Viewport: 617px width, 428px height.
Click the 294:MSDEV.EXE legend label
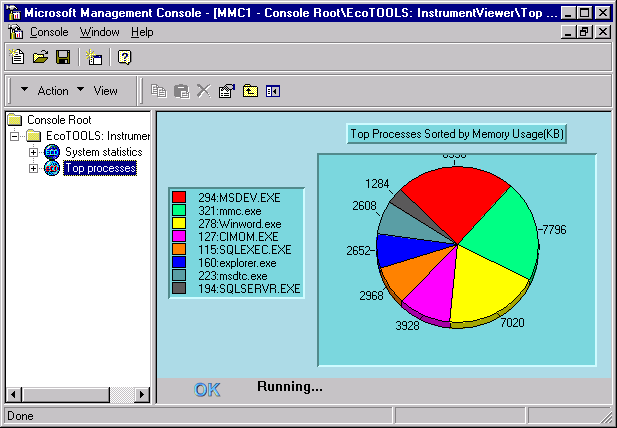coord(239,197)
